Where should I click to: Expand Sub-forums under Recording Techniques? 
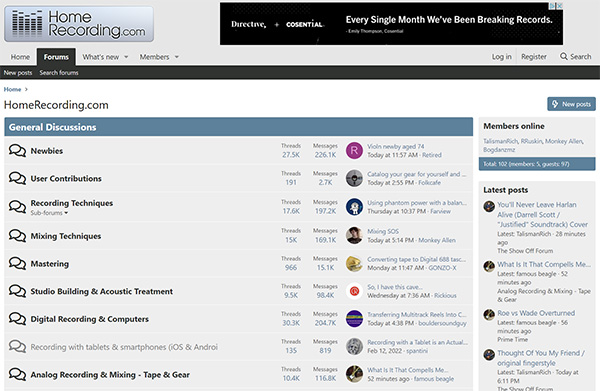point(49,213)
